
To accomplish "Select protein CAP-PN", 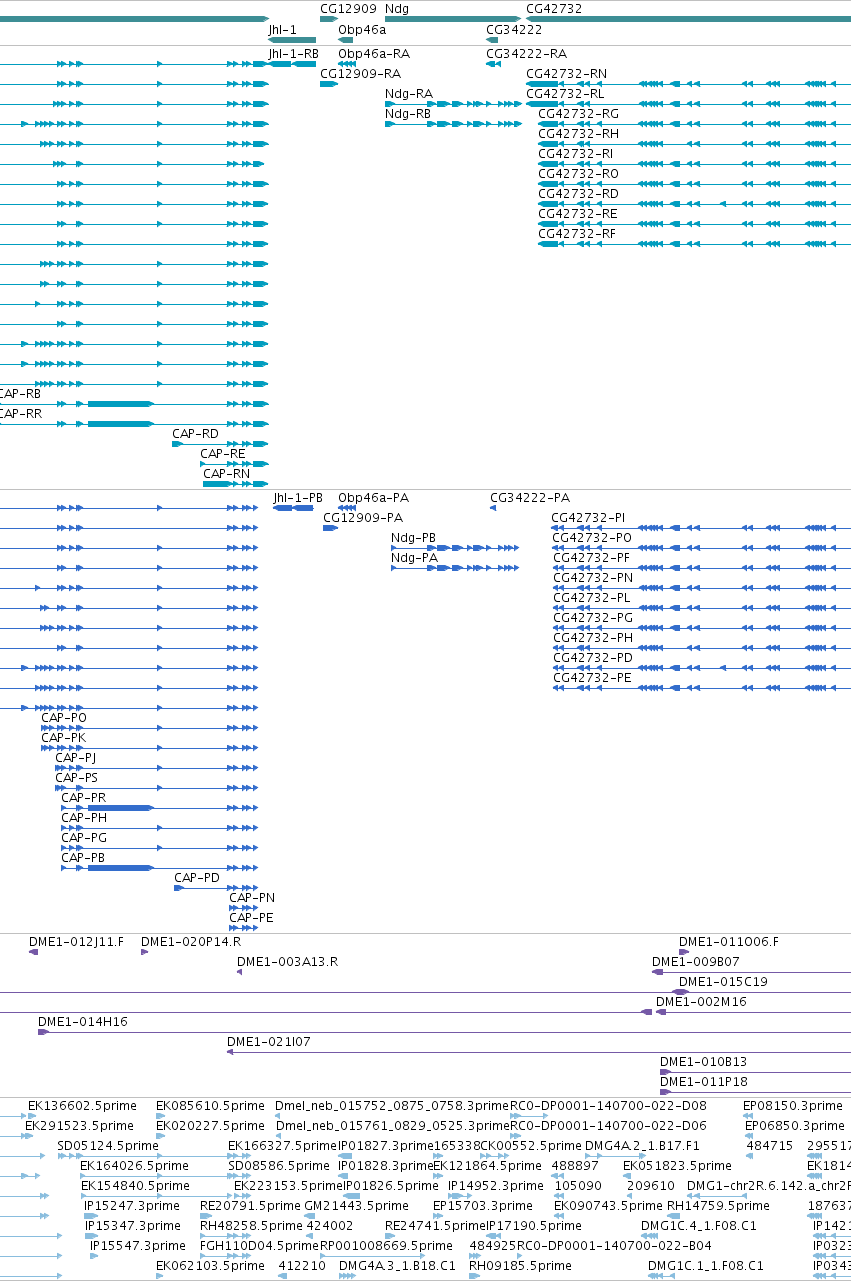I will pyautogui.click(x=252, y=897).
